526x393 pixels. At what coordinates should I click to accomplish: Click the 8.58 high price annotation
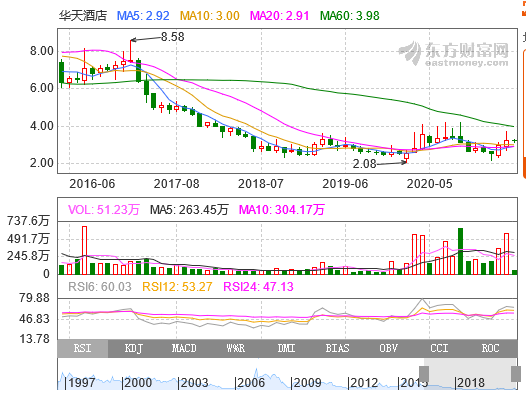(x=173, y=37)
